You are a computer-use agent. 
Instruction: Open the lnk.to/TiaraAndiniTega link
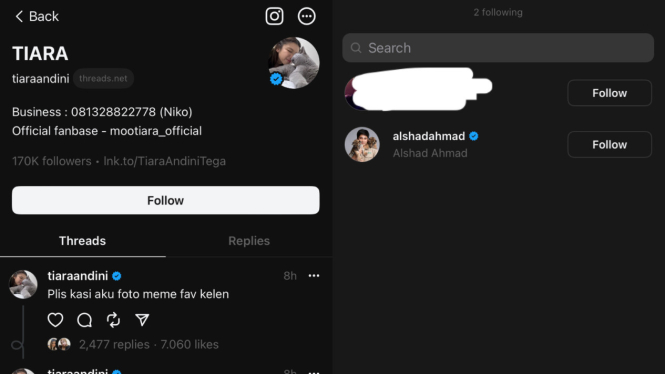coord(165,161)
